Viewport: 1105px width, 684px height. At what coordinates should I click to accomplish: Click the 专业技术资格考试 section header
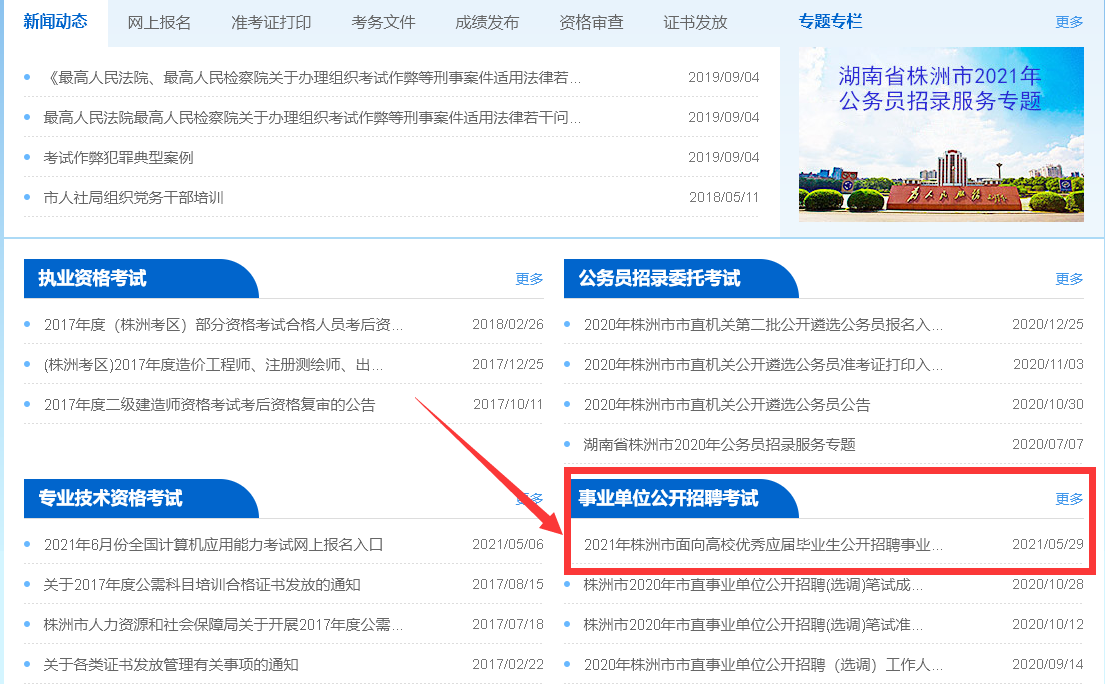(x=111, y=498)
